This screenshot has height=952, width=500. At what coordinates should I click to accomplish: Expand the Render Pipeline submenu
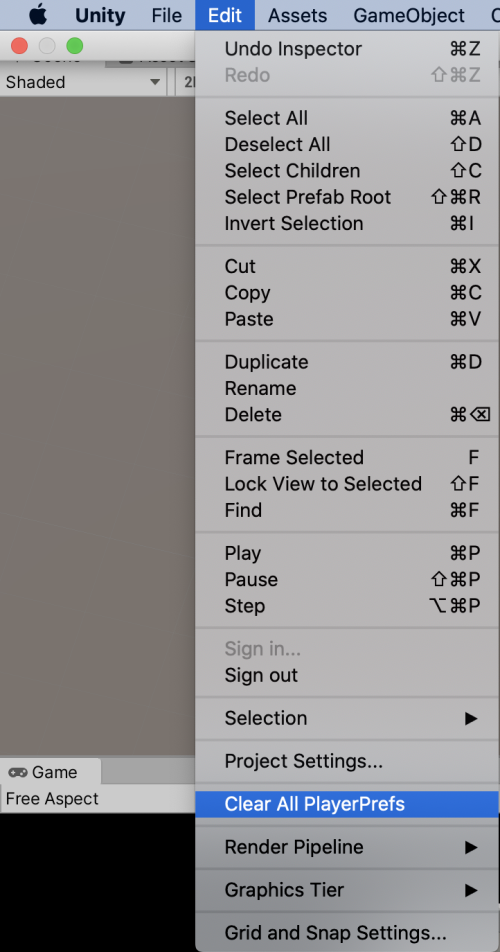pos(347,847)
